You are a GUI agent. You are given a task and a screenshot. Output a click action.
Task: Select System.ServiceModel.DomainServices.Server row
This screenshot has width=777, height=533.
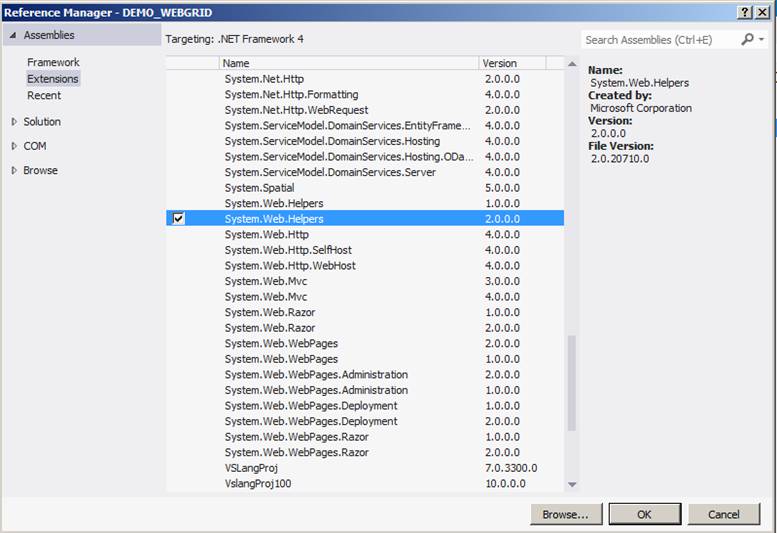click(x=365, y=172)
